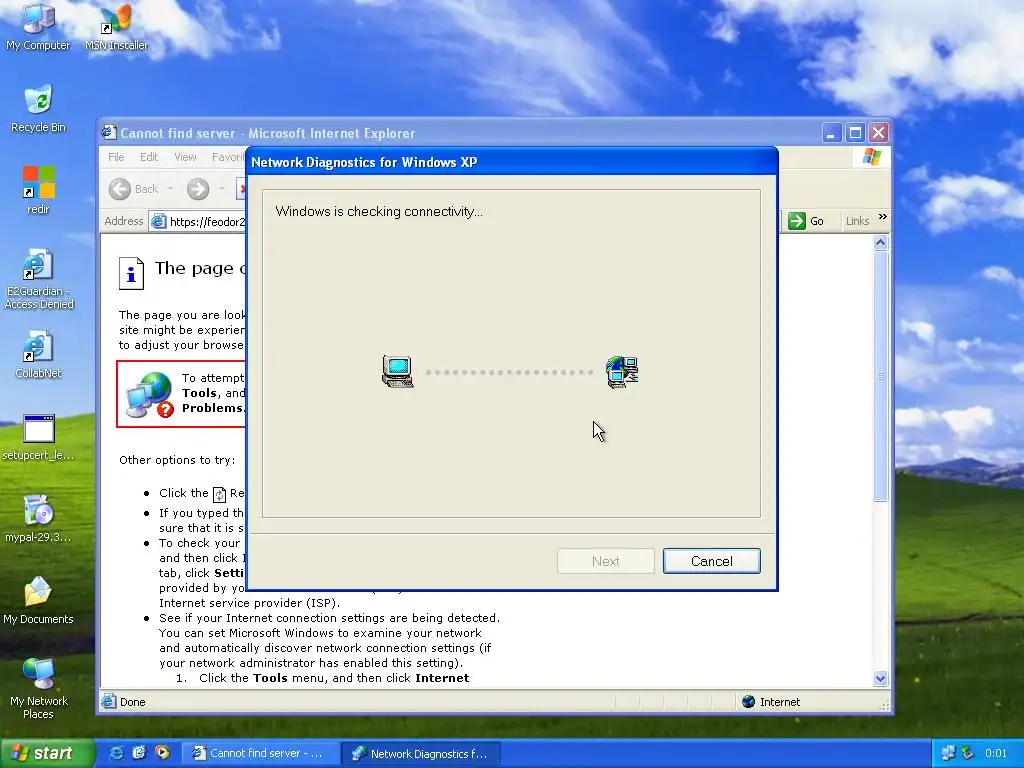
Task: Select the redir desktop shortcut
Action: pos(38,190)
